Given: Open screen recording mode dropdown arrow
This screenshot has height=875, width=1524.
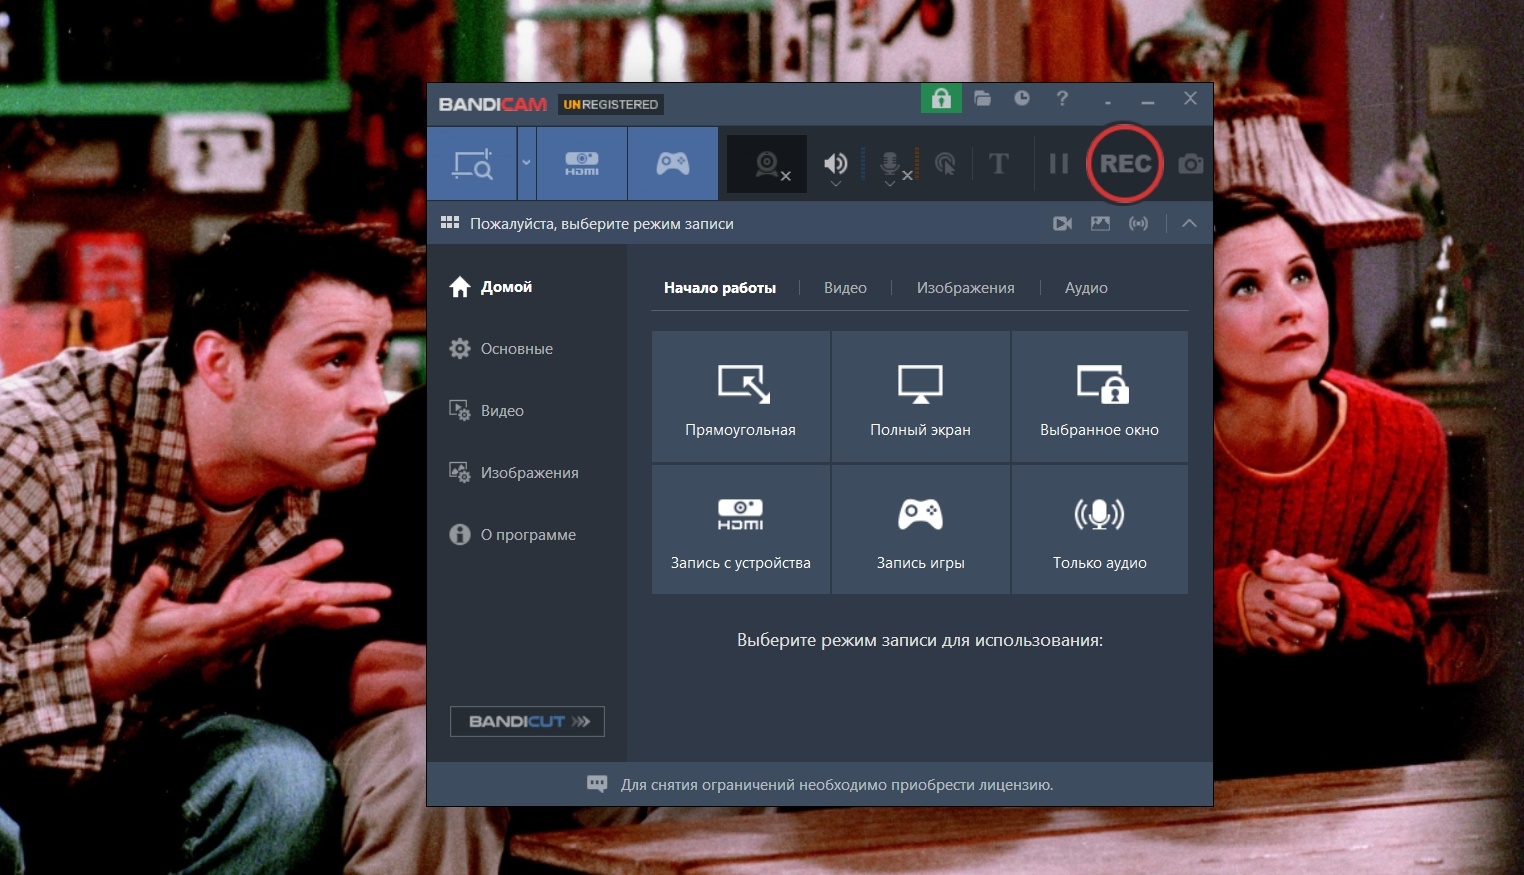Looking at the screenshot, I should (526, 163).
